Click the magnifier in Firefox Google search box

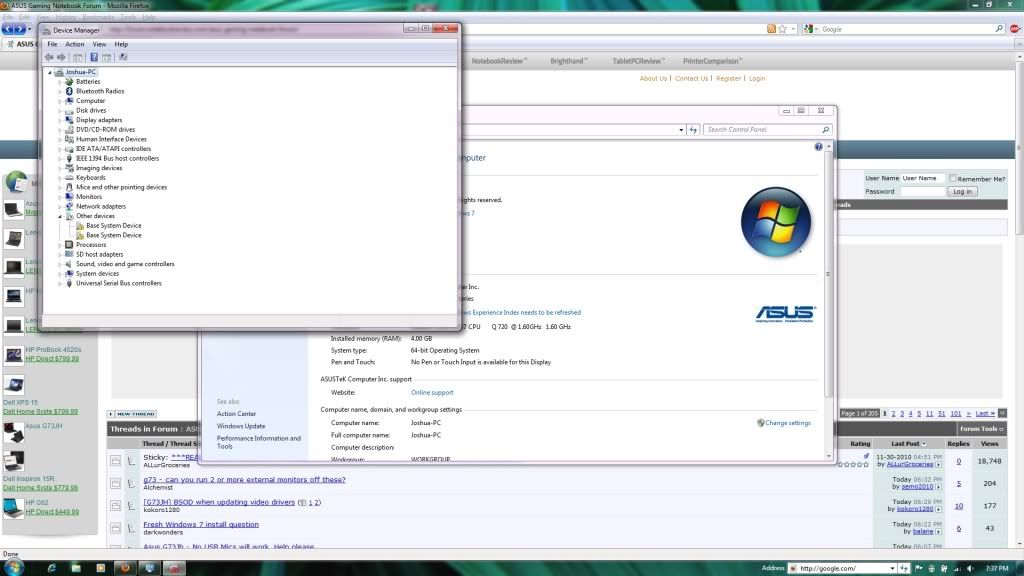click(x=999, y=29)
